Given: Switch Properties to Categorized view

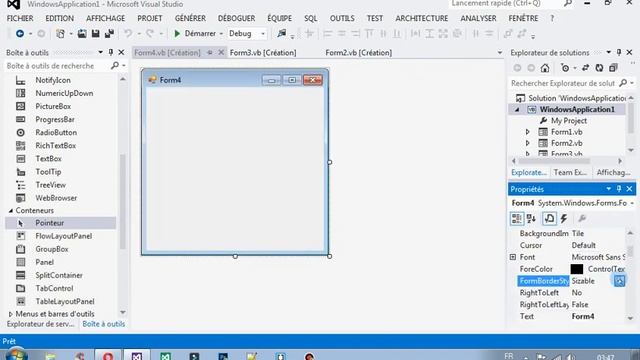Looking at the screenshot, I should pos(517,218).
